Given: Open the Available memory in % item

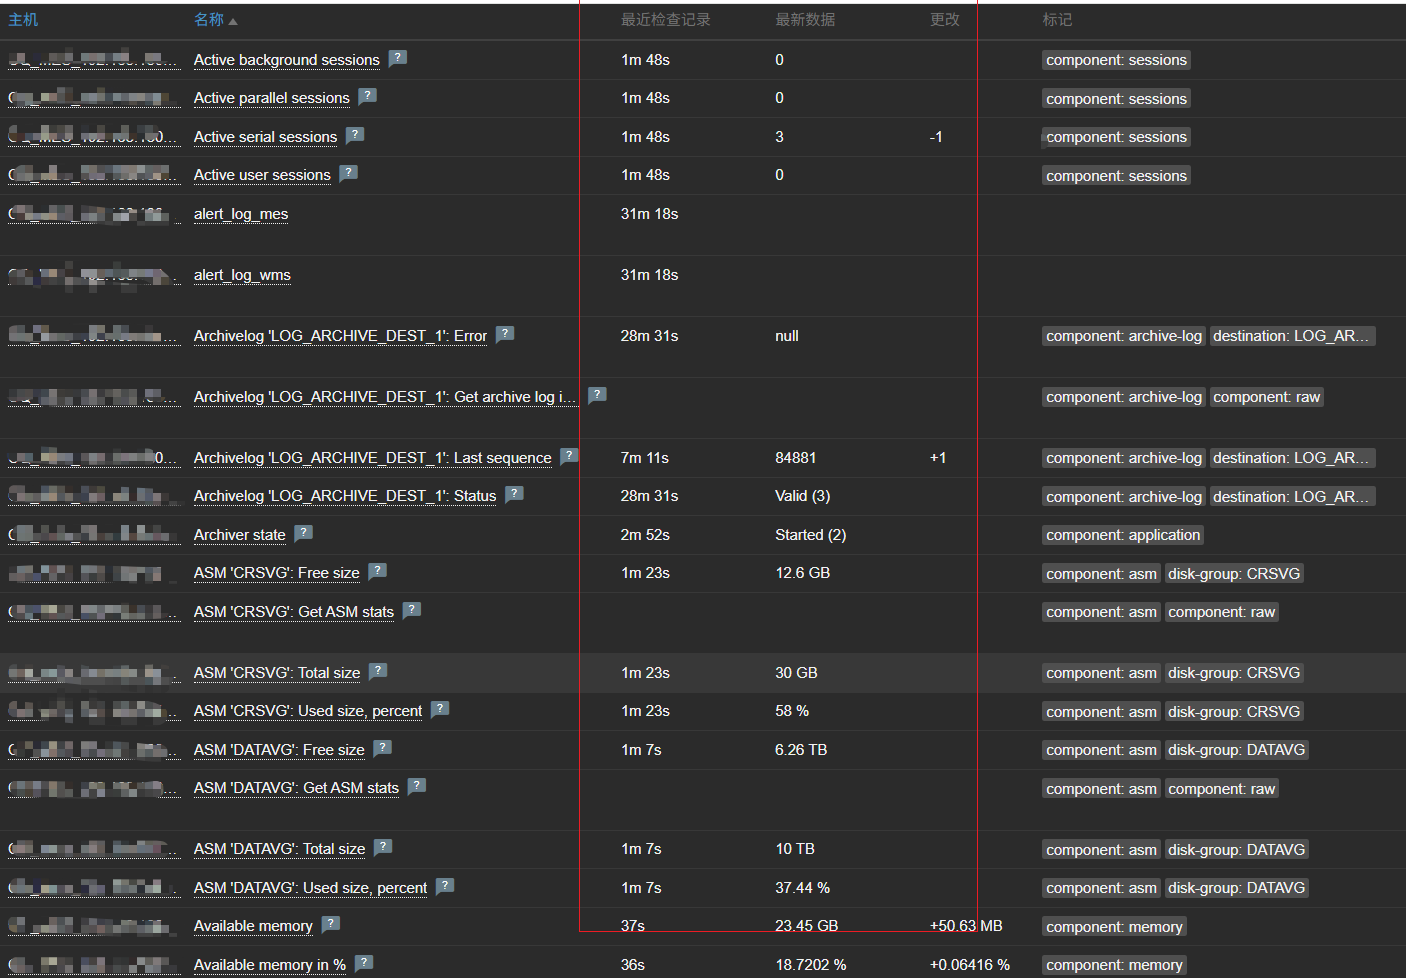Looking at the screenshot, I should point(268,964).
